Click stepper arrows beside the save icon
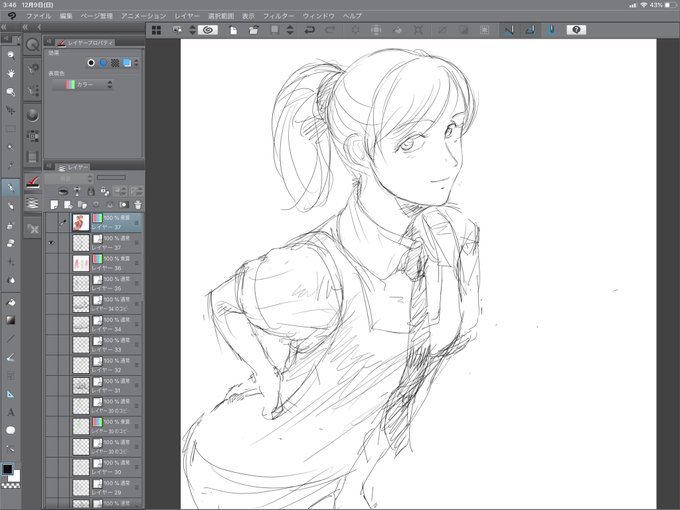The width and height of the screenshot is (680, 510). pos(290,30)
